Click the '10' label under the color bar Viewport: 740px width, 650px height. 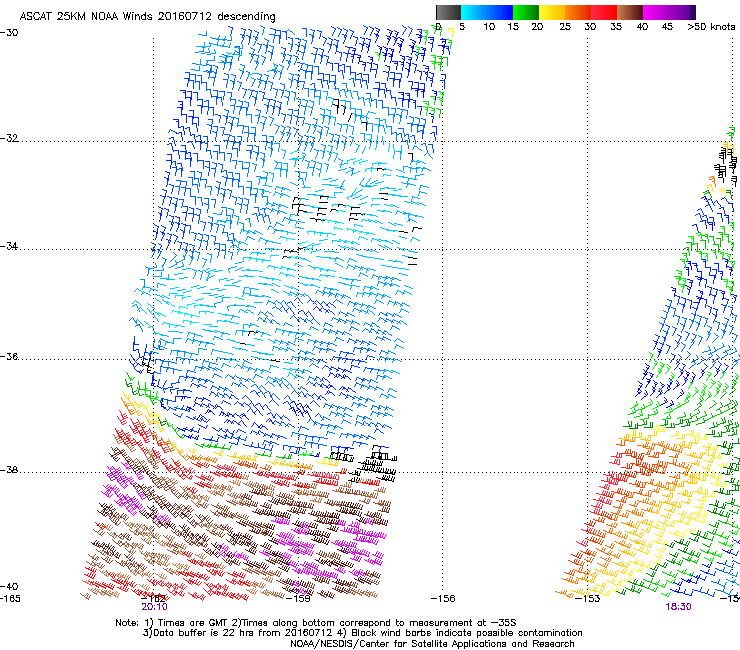pos(489,26)
